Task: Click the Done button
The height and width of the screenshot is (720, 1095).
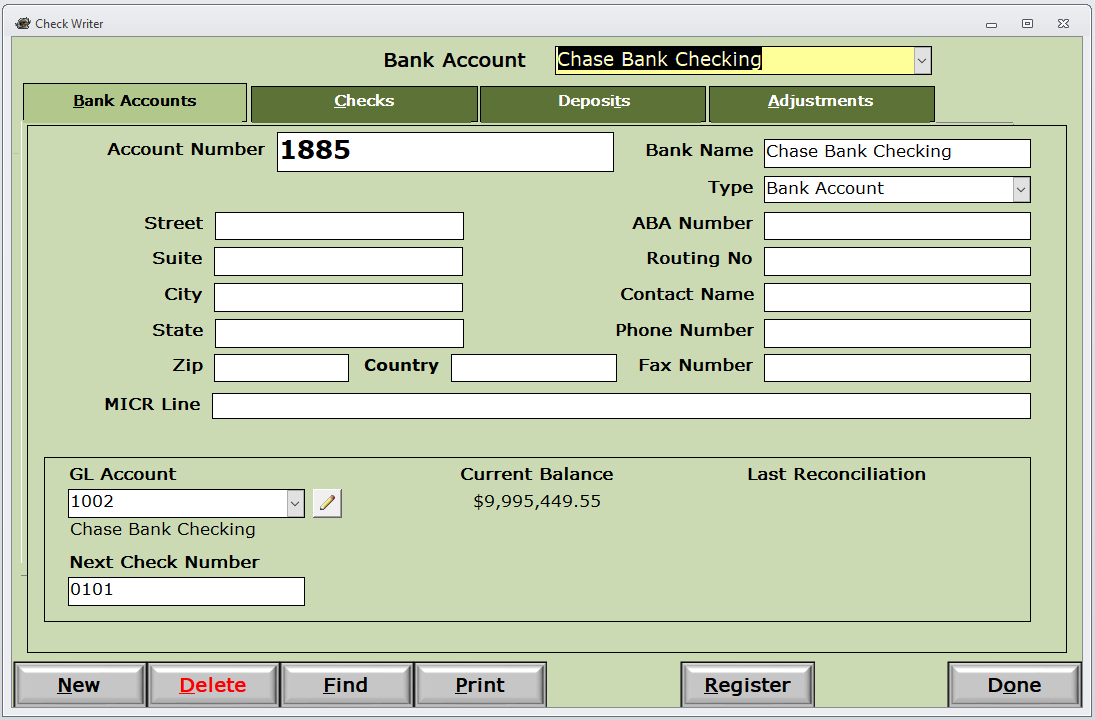Action: coord(1015,684)
